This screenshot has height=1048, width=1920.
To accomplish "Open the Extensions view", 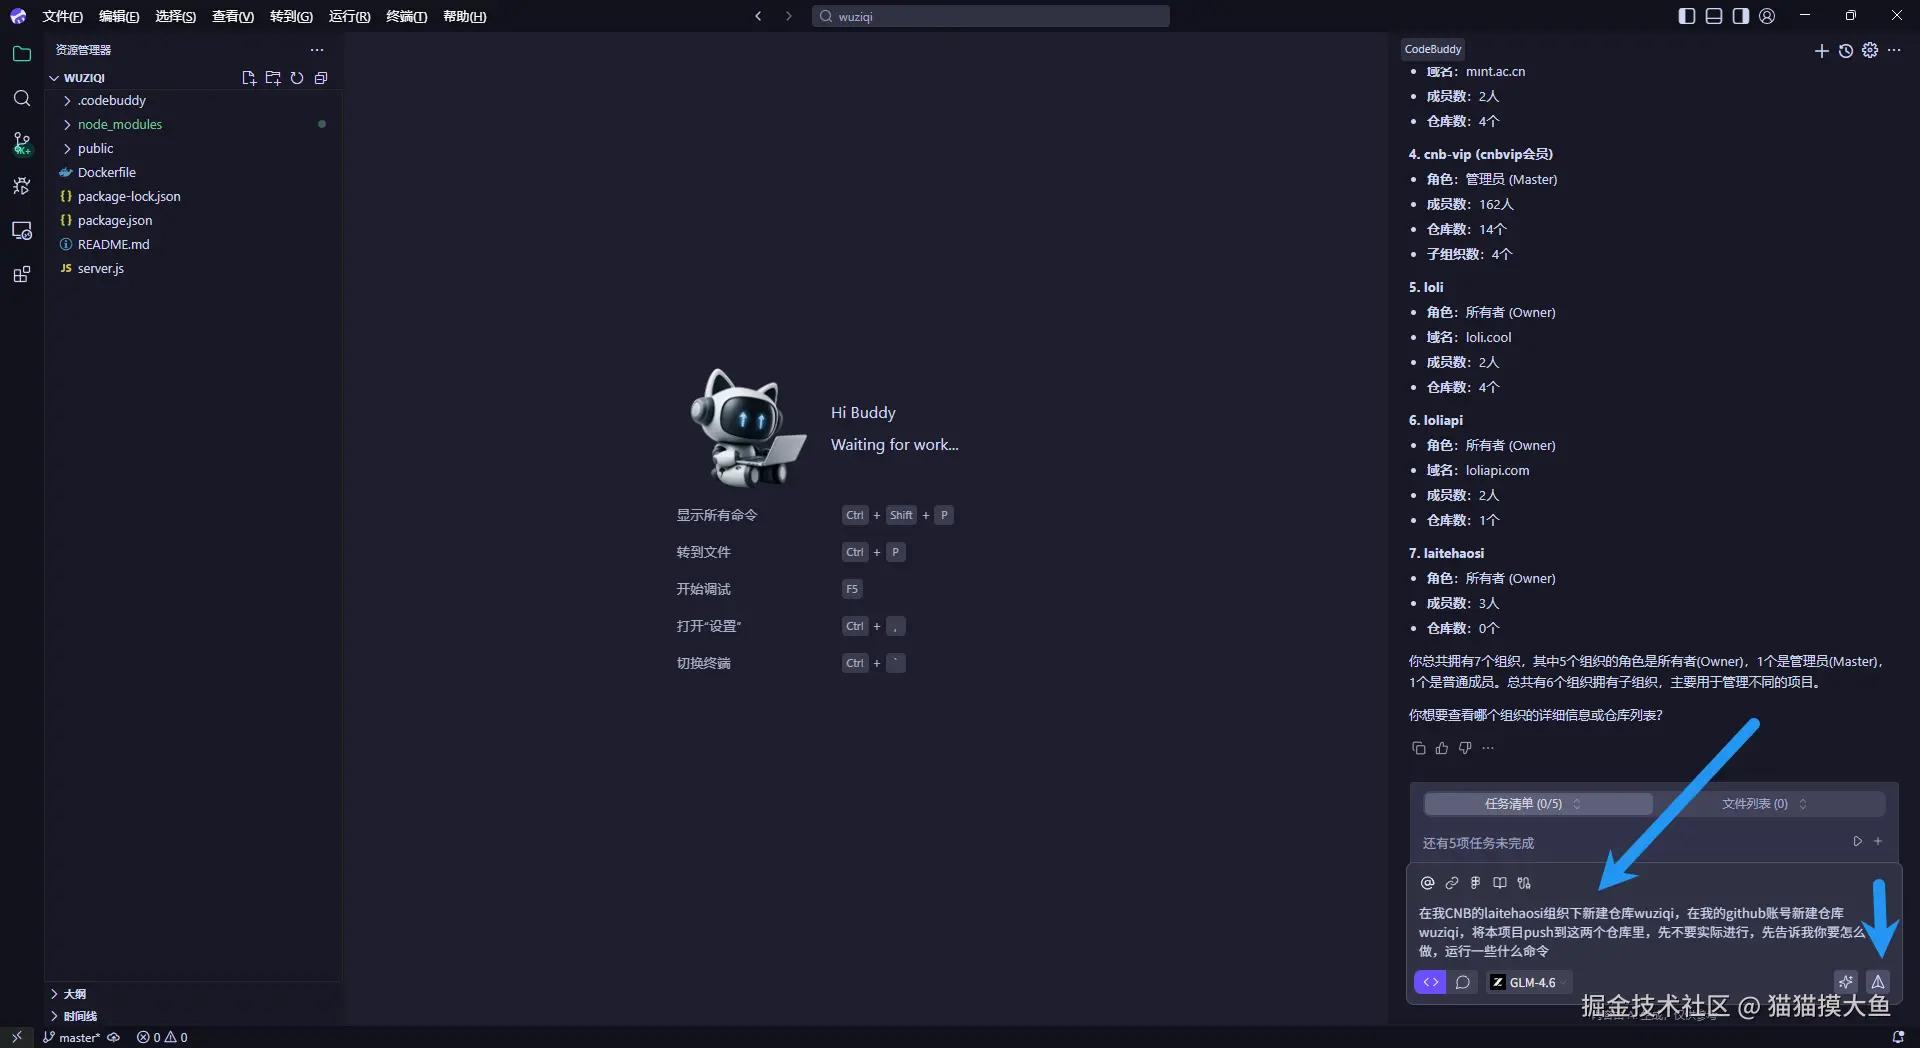I will pyautogui.click(x=22, y=274).
